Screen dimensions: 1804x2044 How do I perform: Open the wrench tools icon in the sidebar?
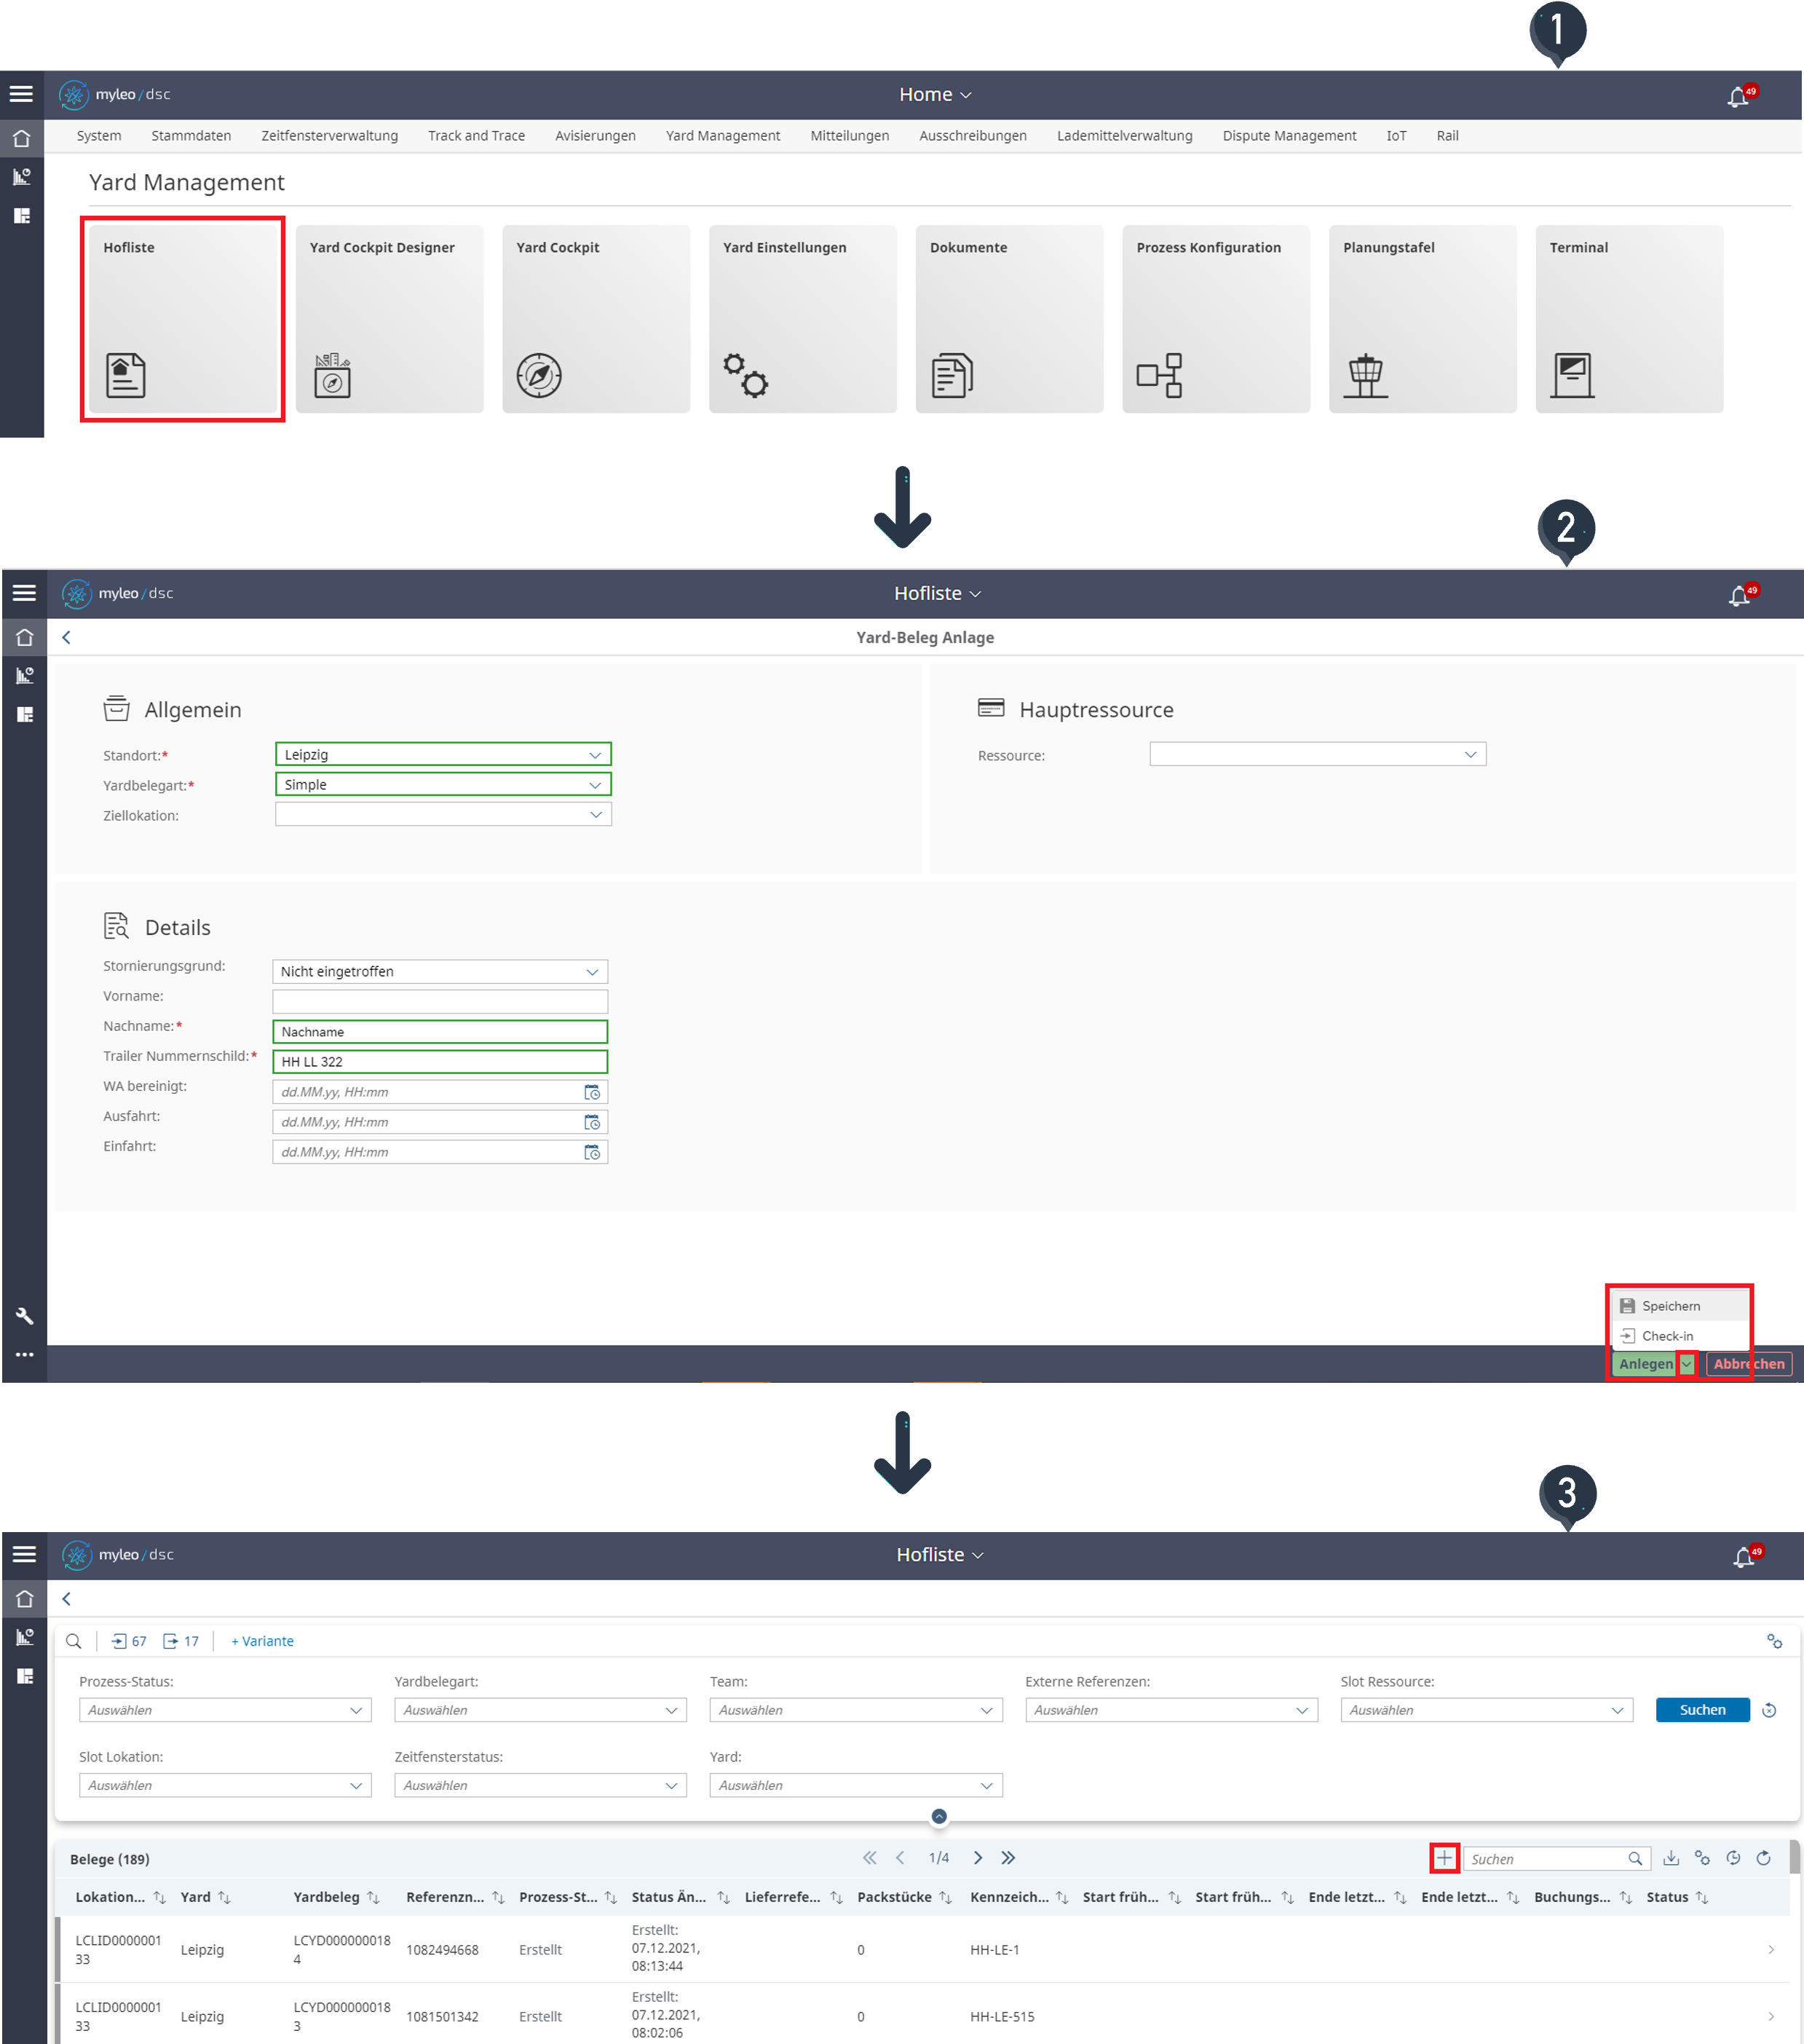coord(25,1316)
